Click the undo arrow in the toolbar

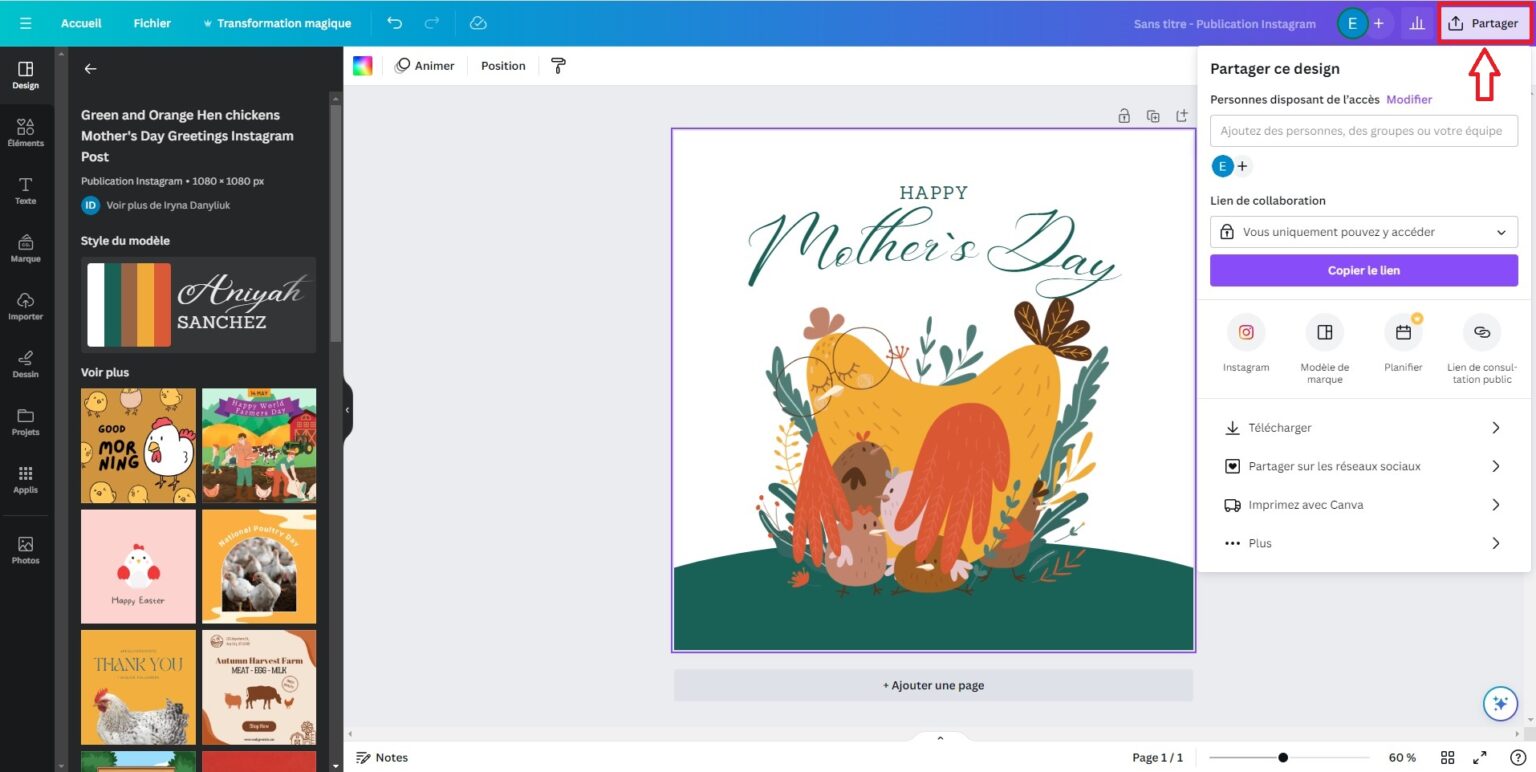395,23
